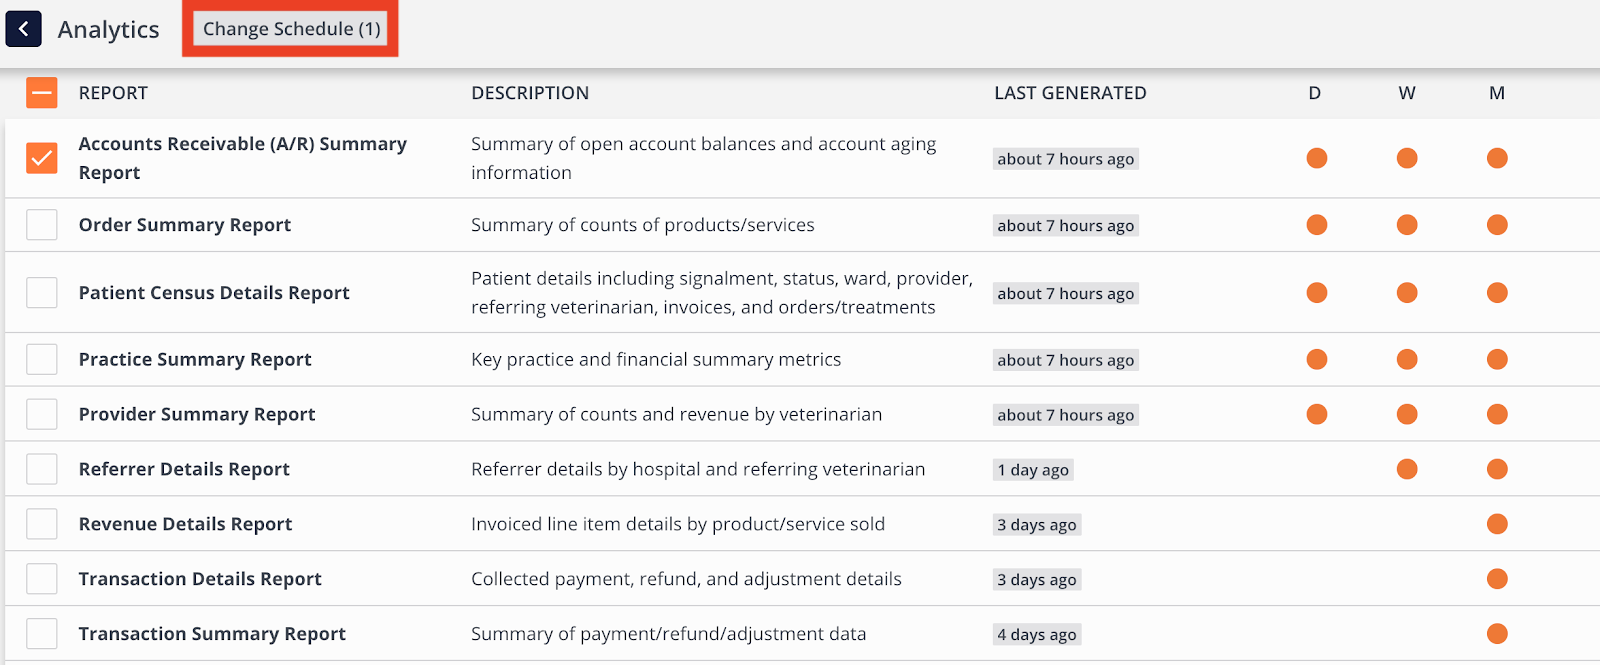Click monthly dot for Patient Census Details Report
This screenshot has width=1600, height=665.
point(1497,293)
